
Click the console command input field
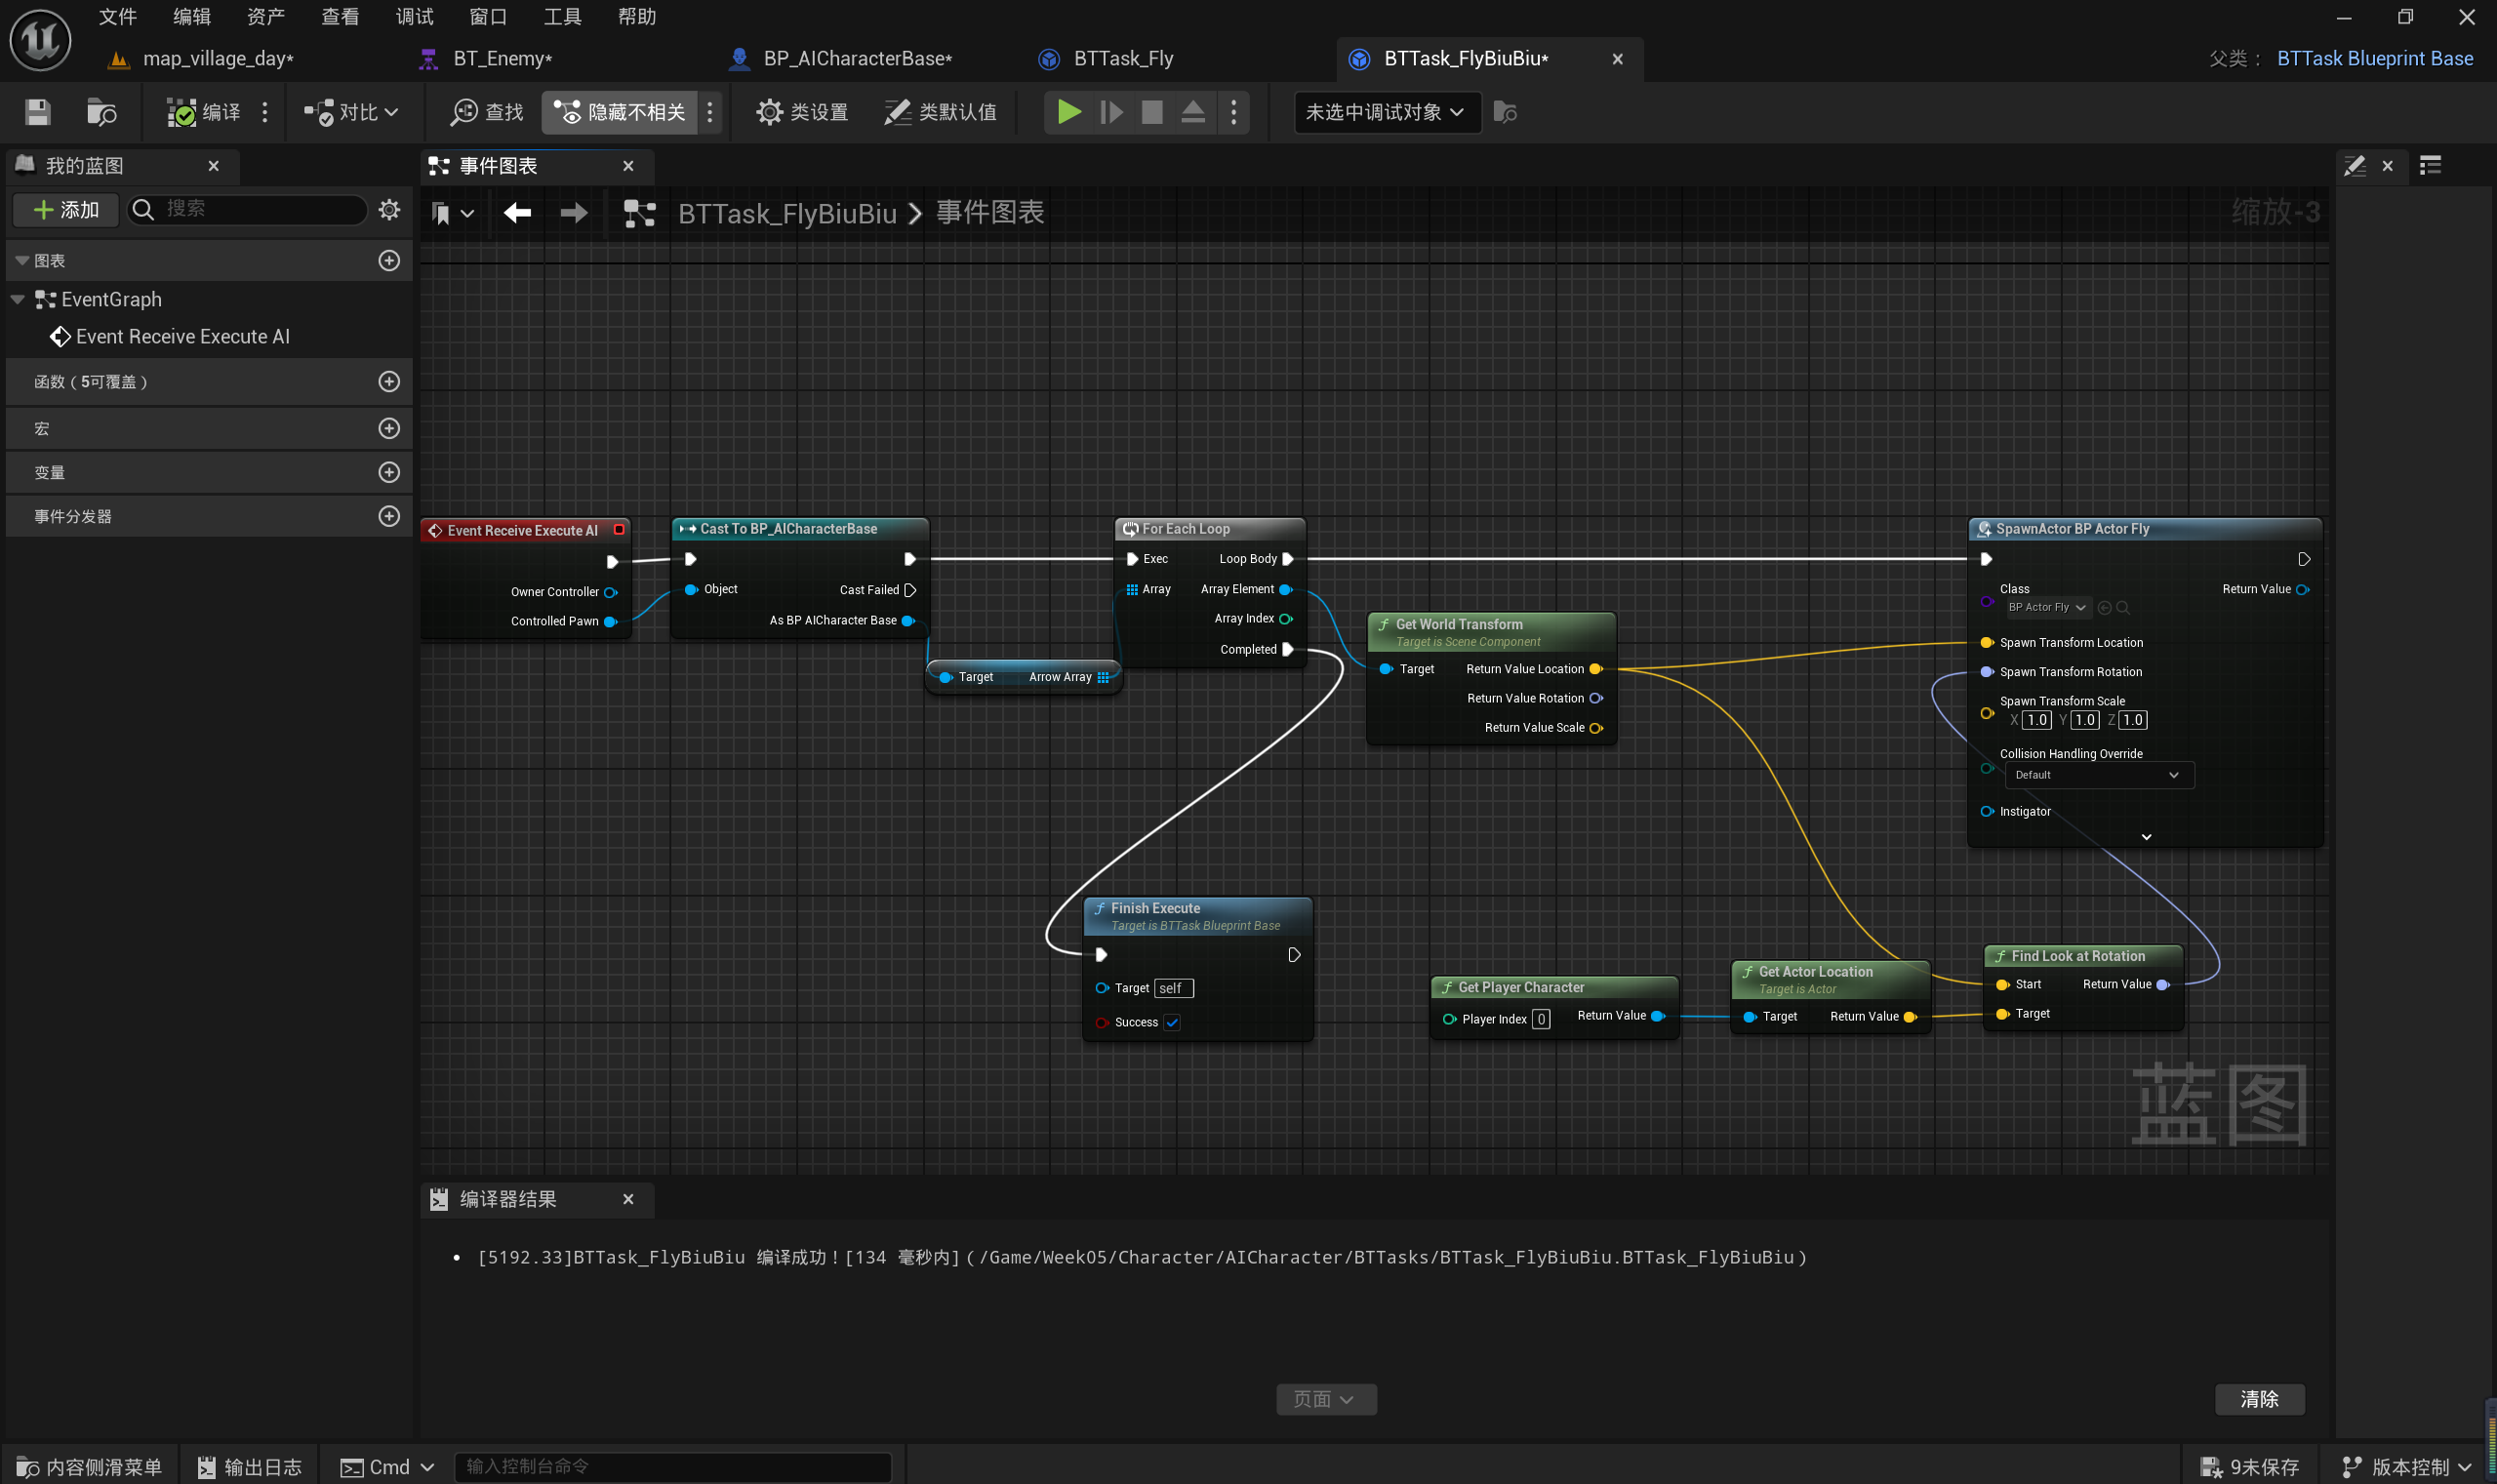[672, 1466]
